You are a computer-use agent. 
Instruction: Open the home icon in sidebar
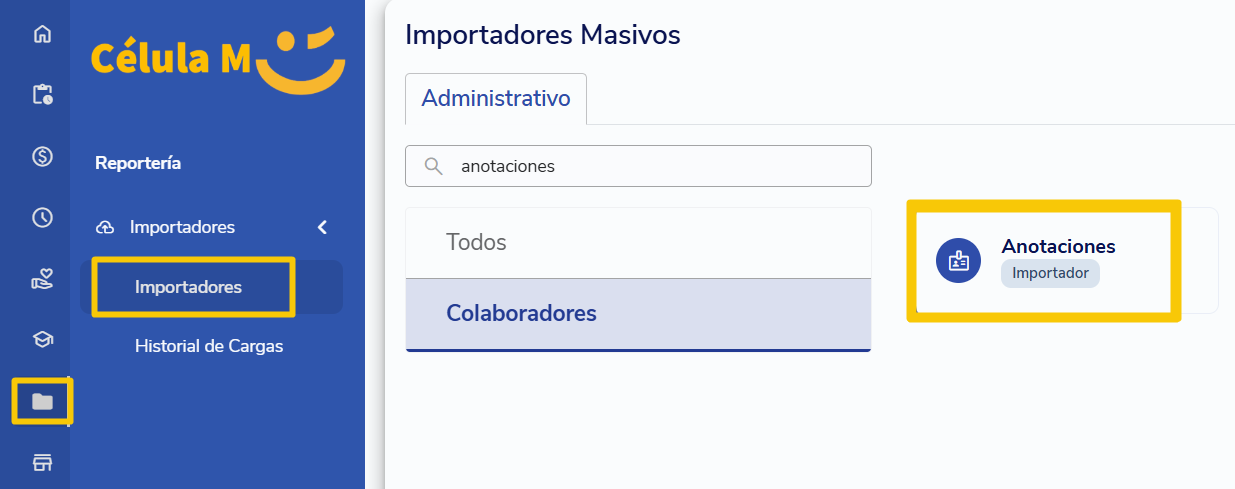pyautogui.click(x=42, y=34)
